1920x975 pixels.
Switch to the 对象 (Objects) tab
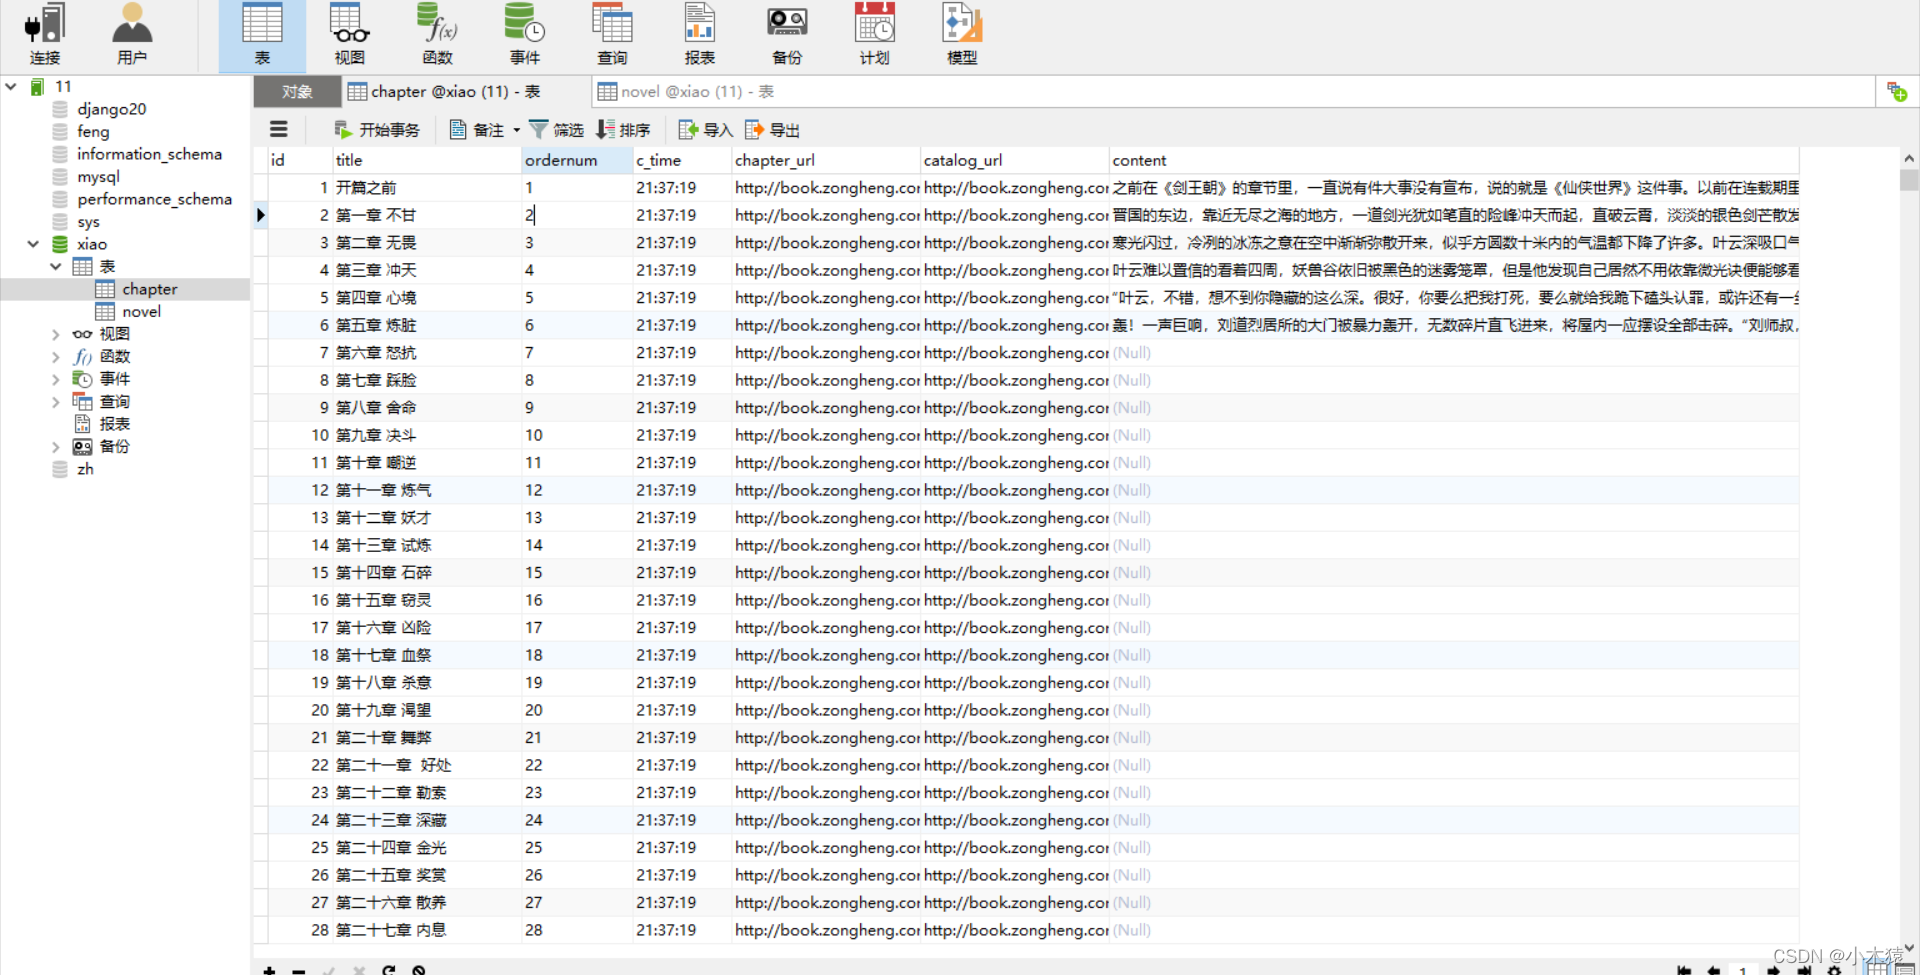point(297,92)
